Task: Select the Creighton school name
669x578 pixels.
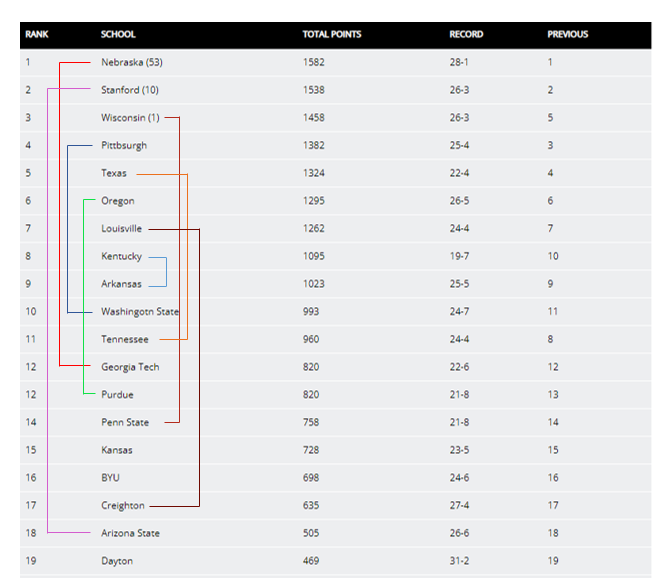Action: [x=123, y=506]
